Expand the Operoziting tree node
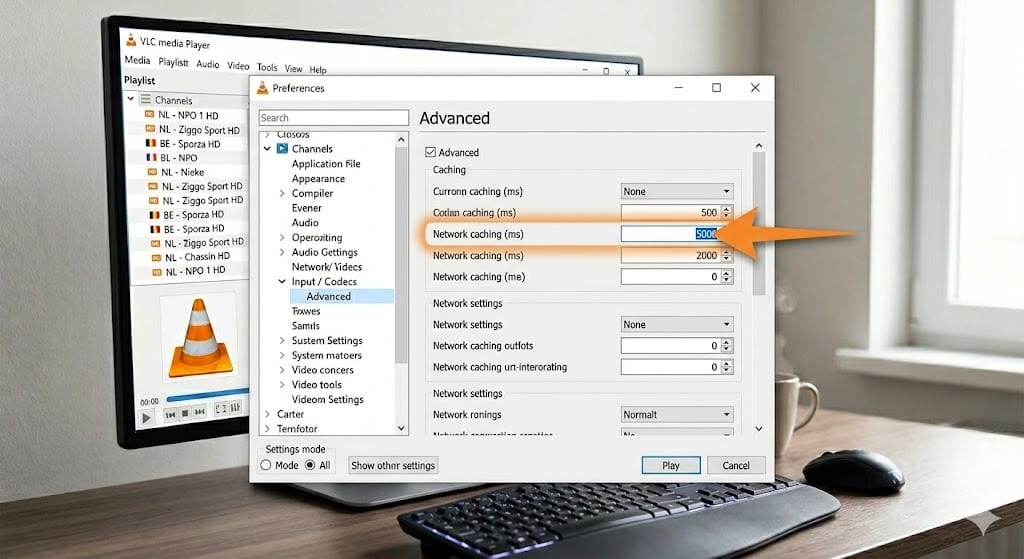 282,238
